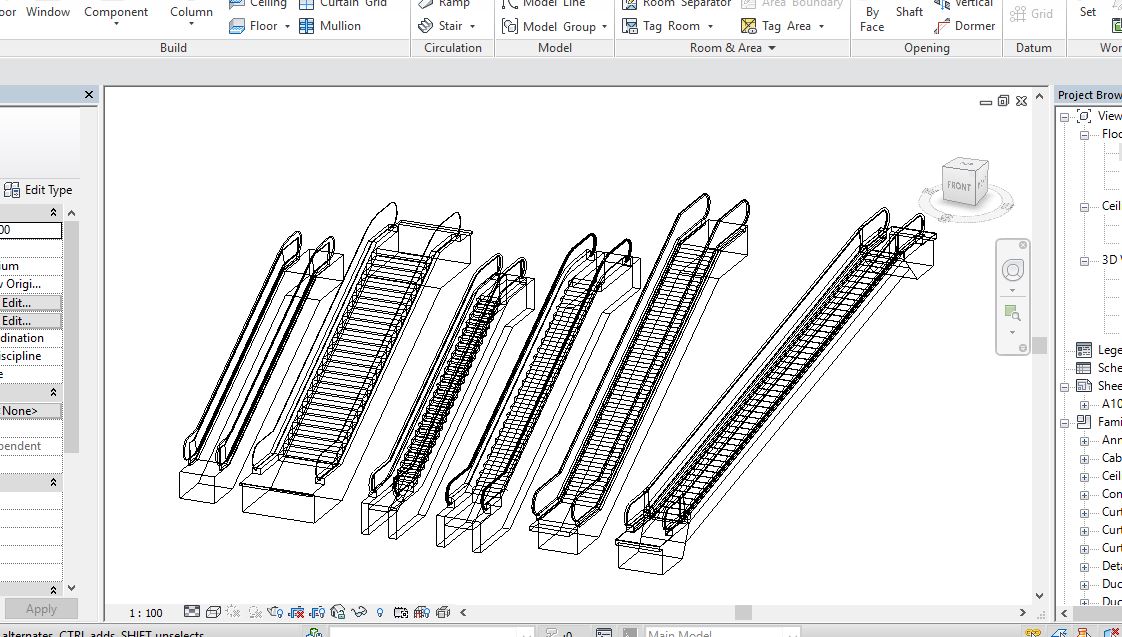Image resolution: width=1122 pixels, height=637 pixels.
Task: Open the Visual Style icon in view bar
Action: [x=212, y=612]
